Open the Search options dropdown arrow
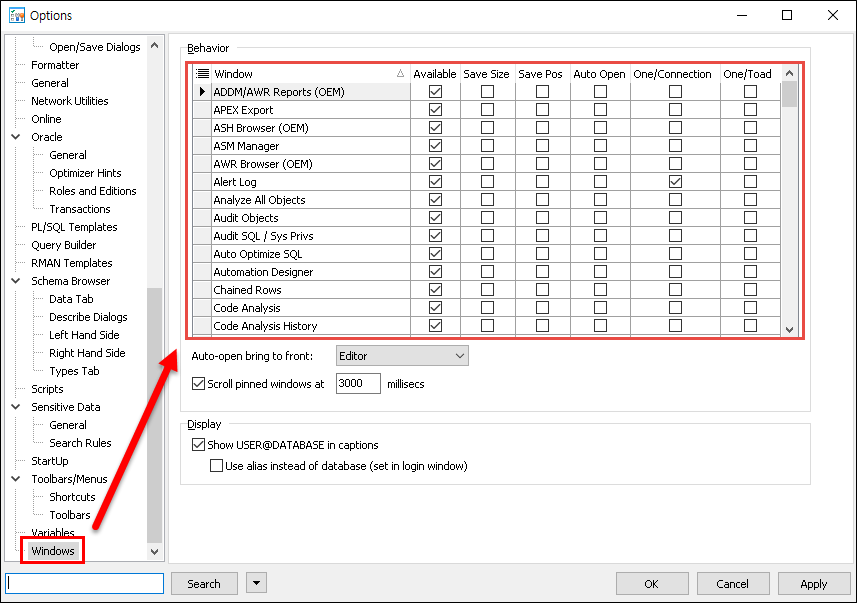This screenshot has width=857, height=603. click(256, 583)
